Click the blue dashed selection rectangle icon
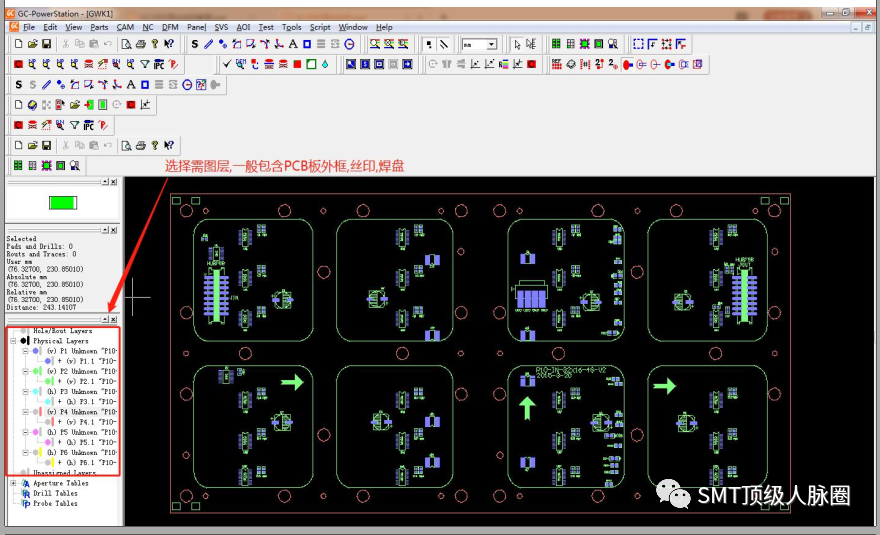The width and height of the screenshot is (880, 535). tap(638, 44)
